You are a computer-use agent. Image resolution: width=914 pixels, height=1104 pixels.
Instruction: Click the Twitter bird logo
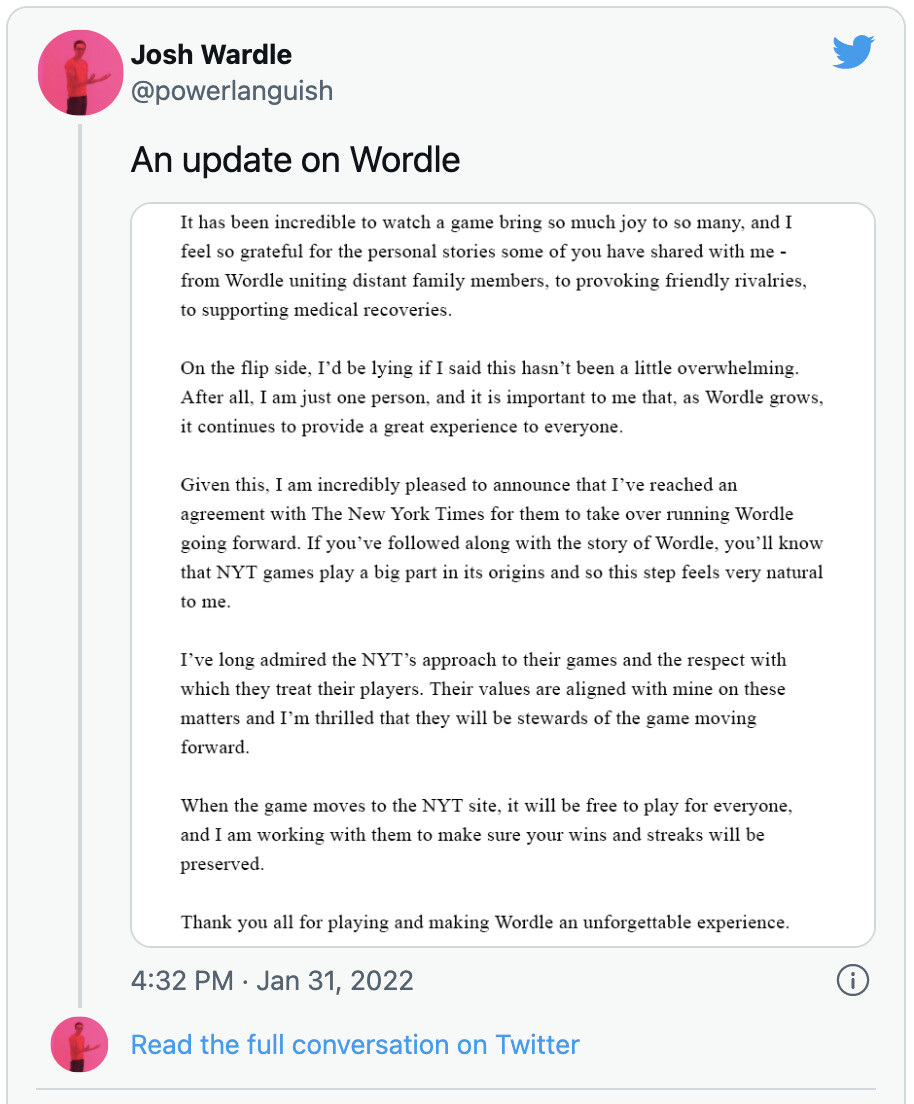coord(853,52)
